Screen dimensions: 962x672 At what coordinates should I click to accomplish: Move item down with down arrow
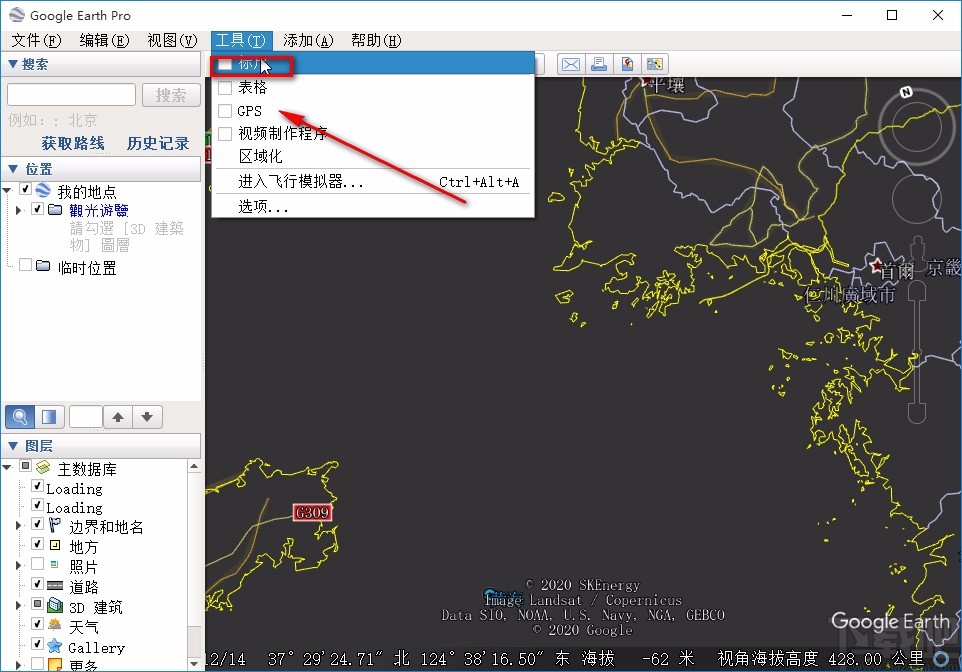(x=147, y=417)
